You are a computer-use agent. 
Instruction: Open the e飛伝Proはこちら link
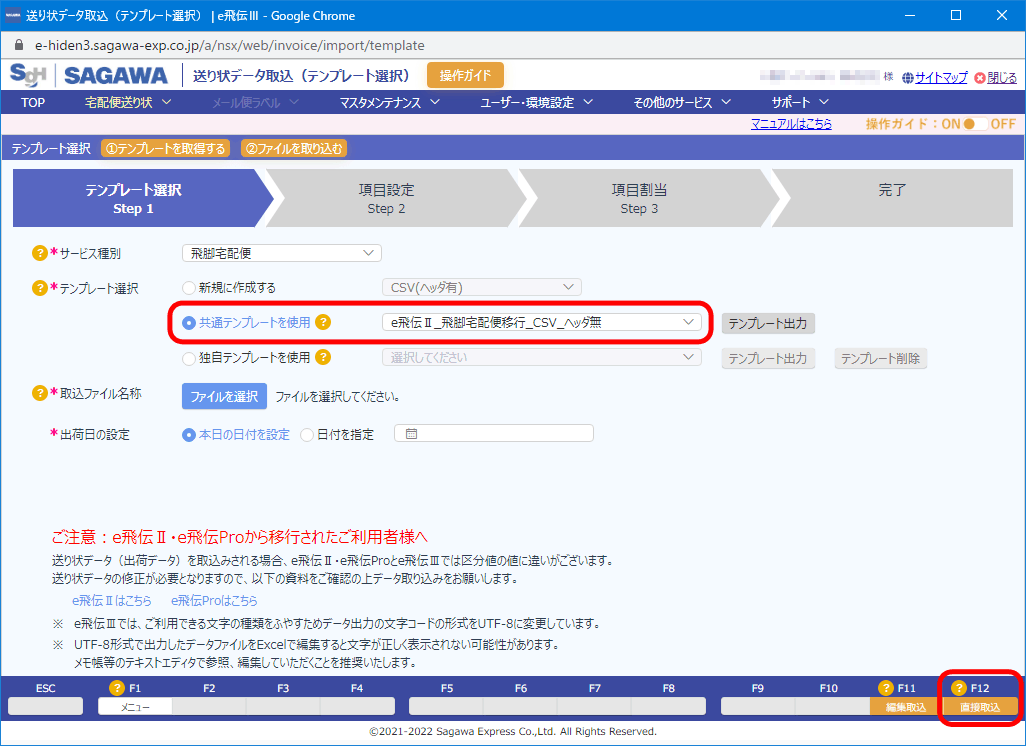(215, 600)
